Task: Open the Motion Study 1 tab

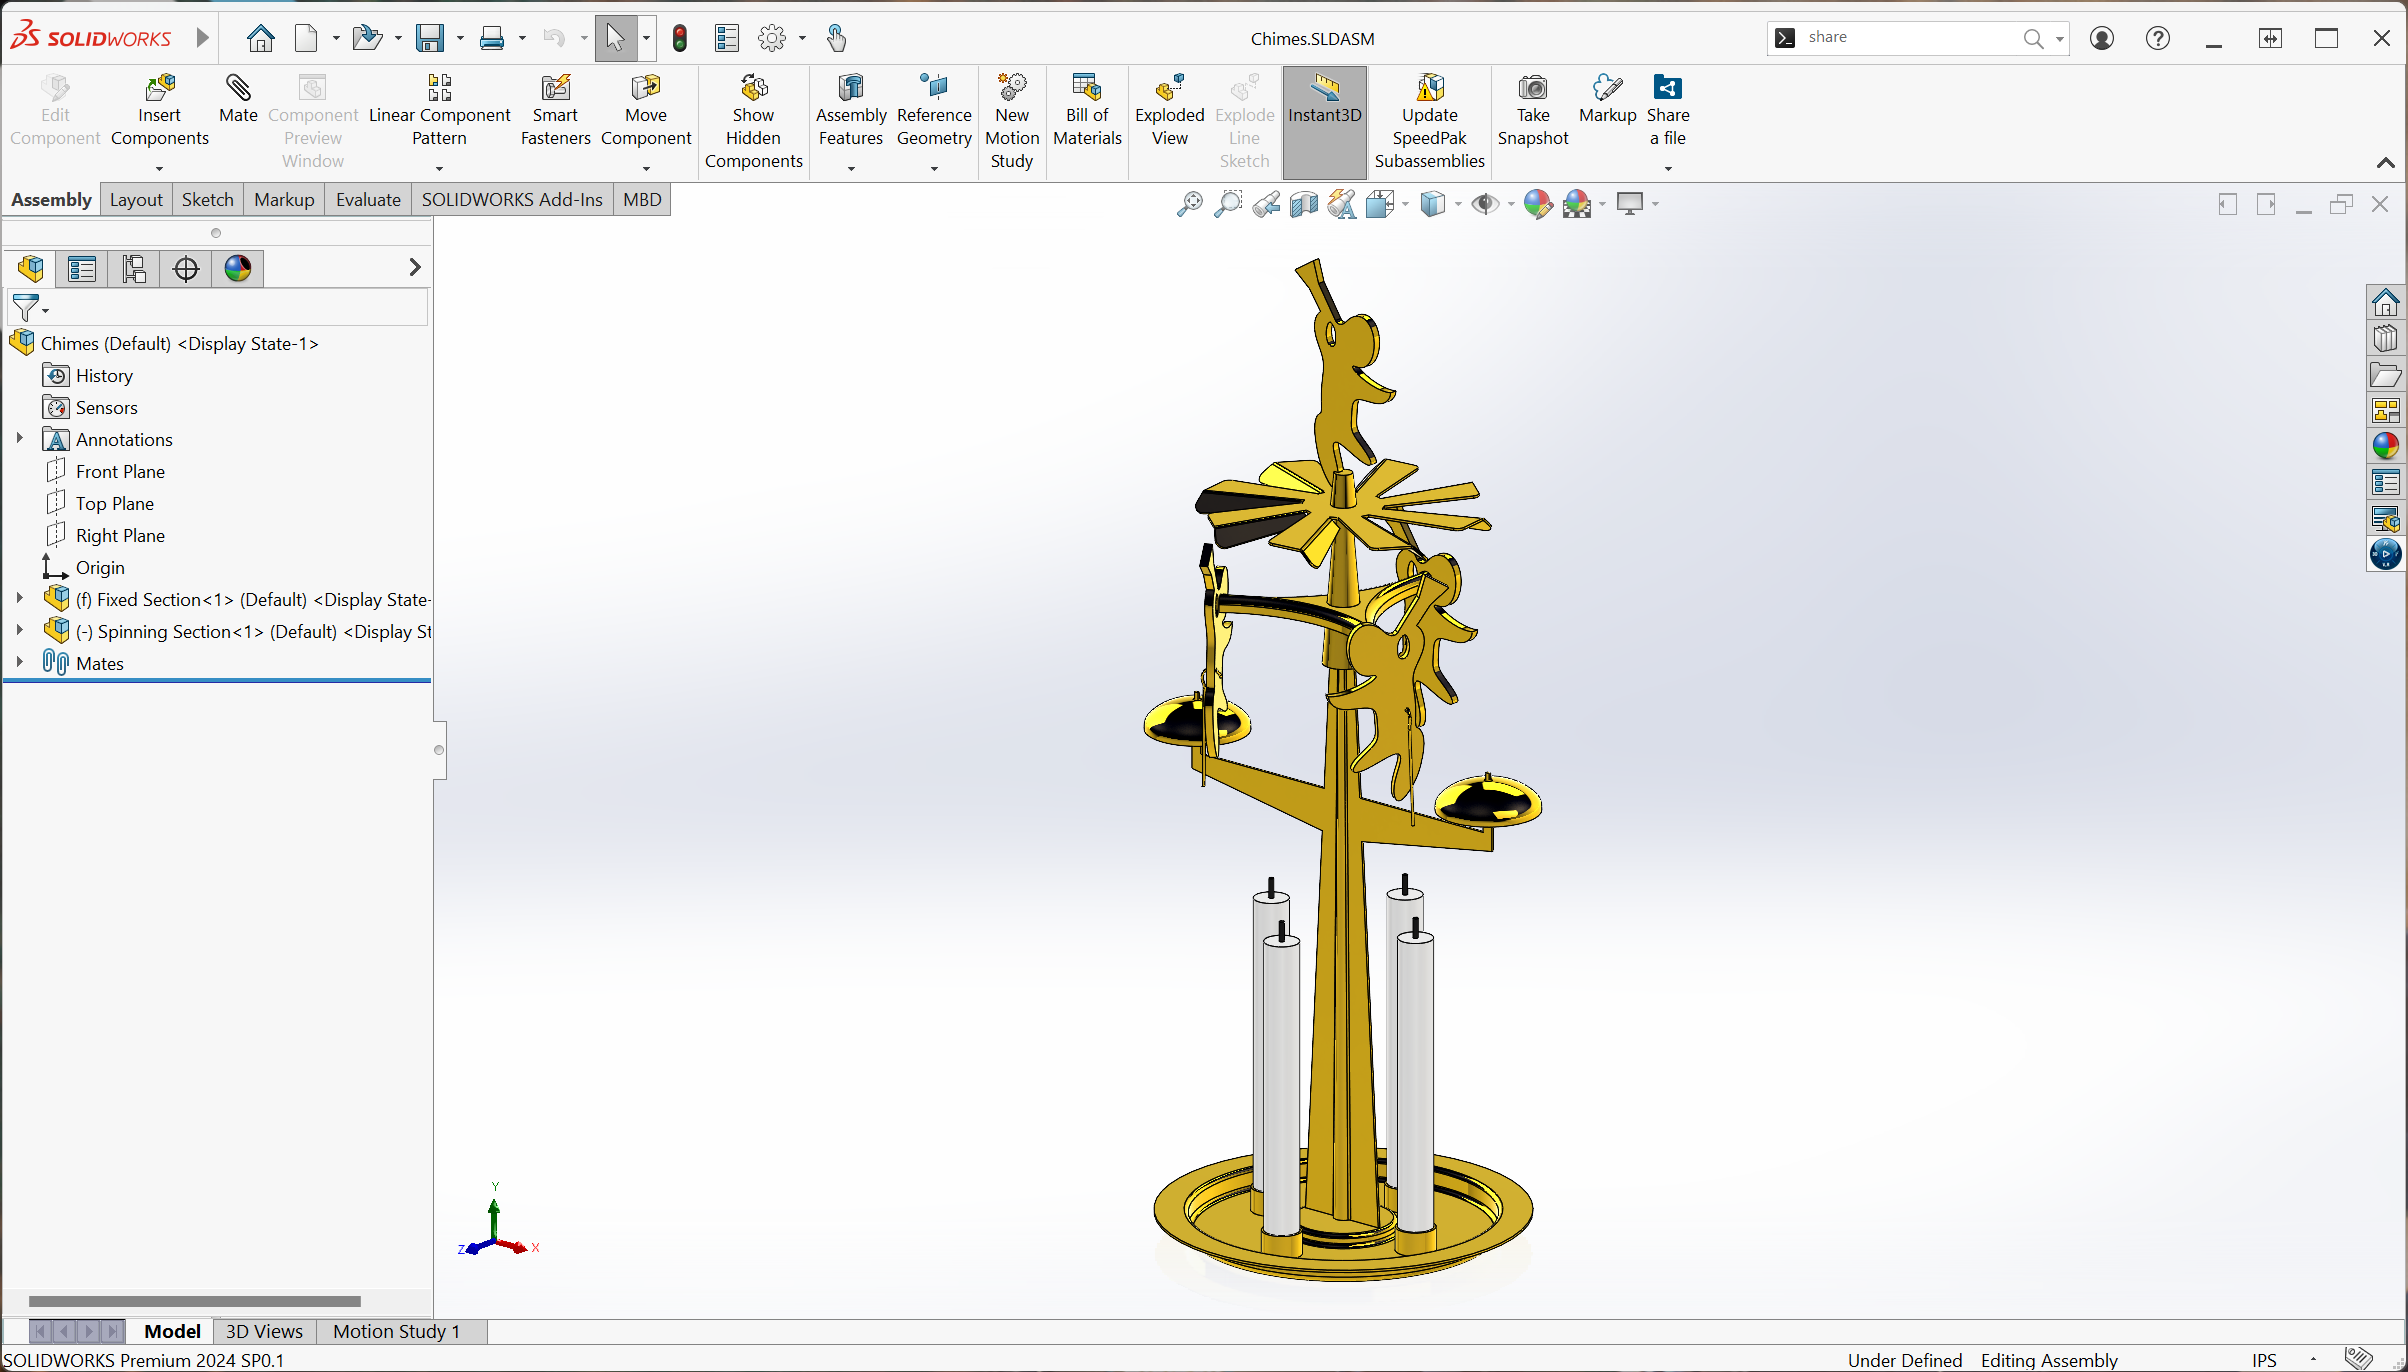Action: pyautogui.click(x=396, y=1331)
